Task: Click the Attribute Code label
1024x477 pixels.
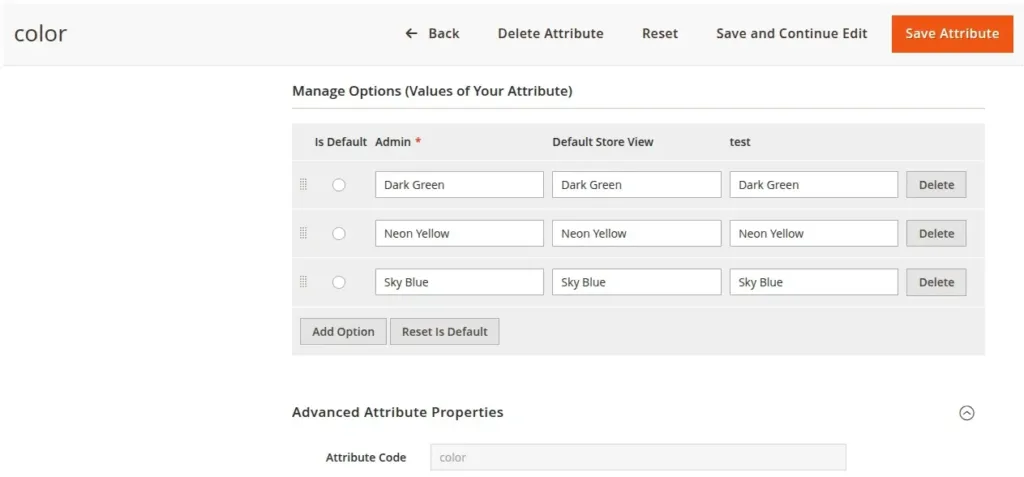Action: (x=366, y=457)
